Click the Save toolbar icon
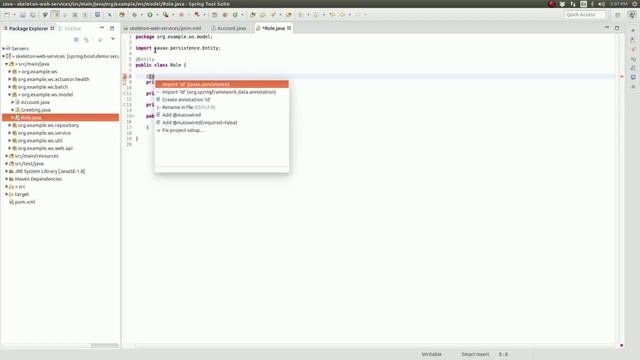This screenshot has width=640, height=360. [23, 15]
